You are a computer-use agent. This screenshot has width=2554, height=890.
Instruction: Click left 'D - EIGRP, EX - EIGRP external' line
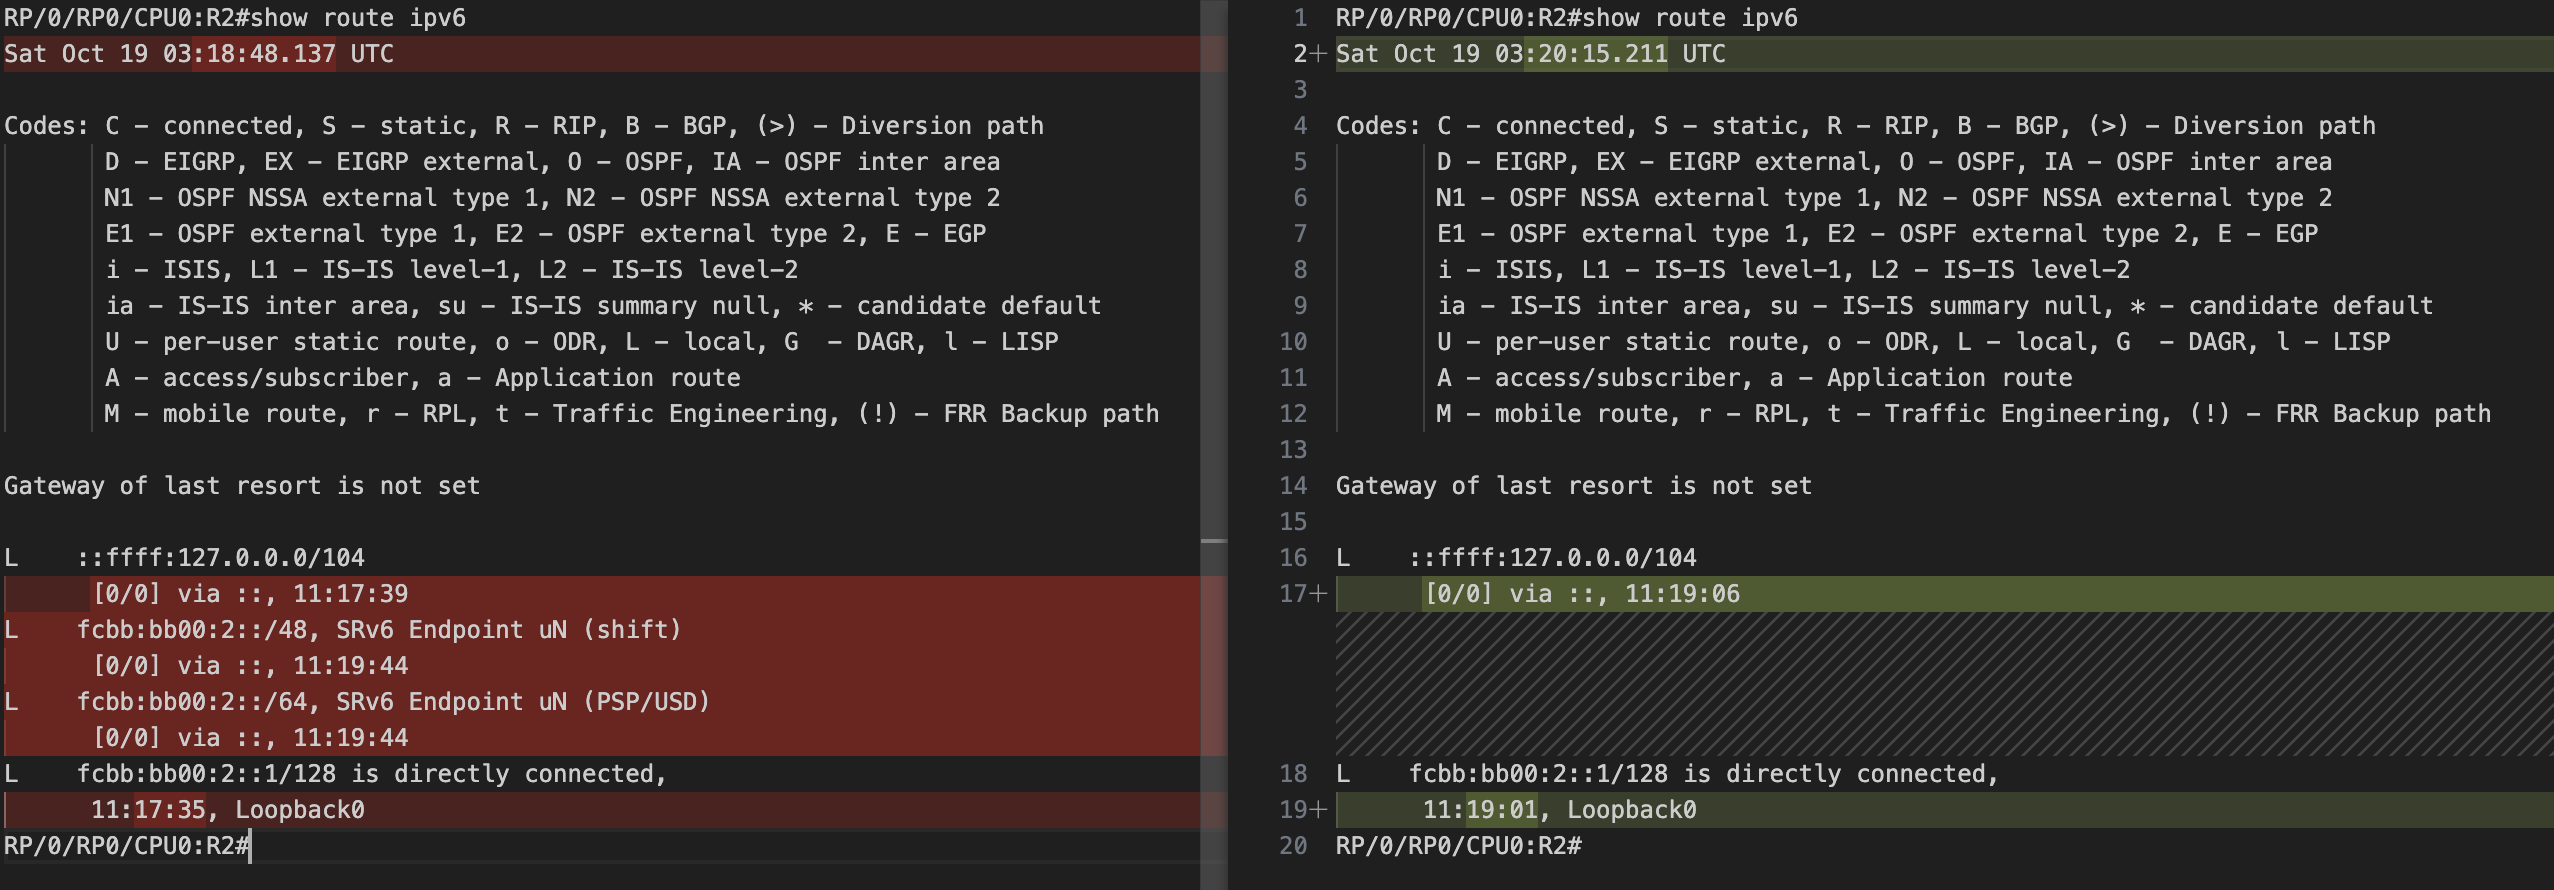[552, 162]
